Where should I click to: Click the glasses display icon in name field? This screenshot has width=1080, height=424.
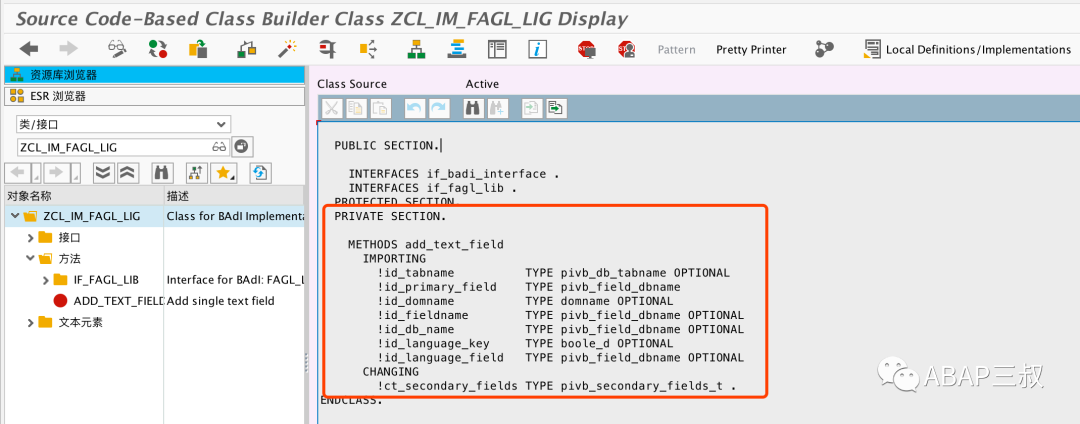coord(219,147)
